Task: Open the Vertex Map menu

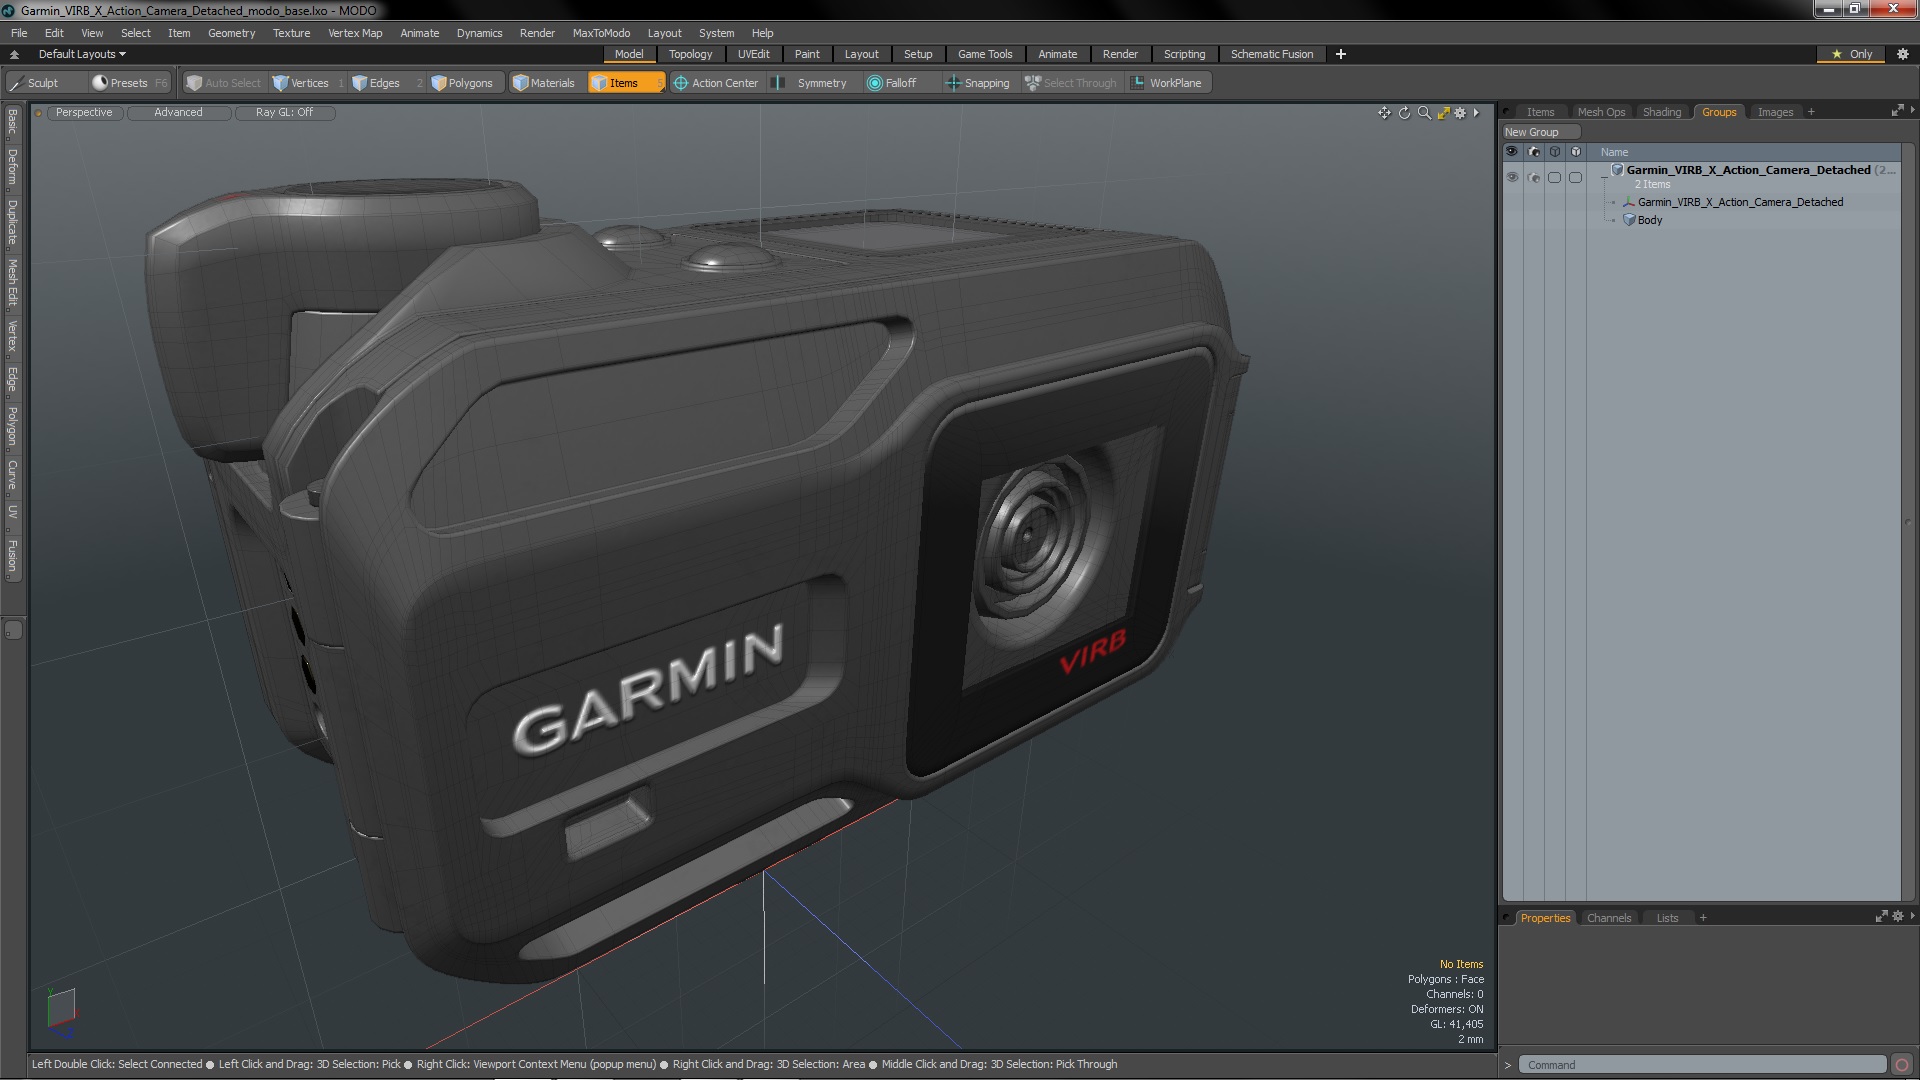Action: 355,33
